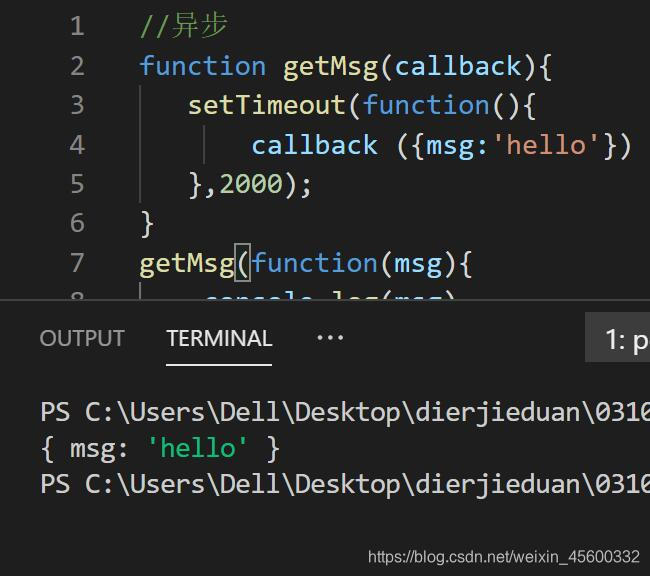
Task: Open the terminal selector dropdown '1: p'
Action: (617, 338)
